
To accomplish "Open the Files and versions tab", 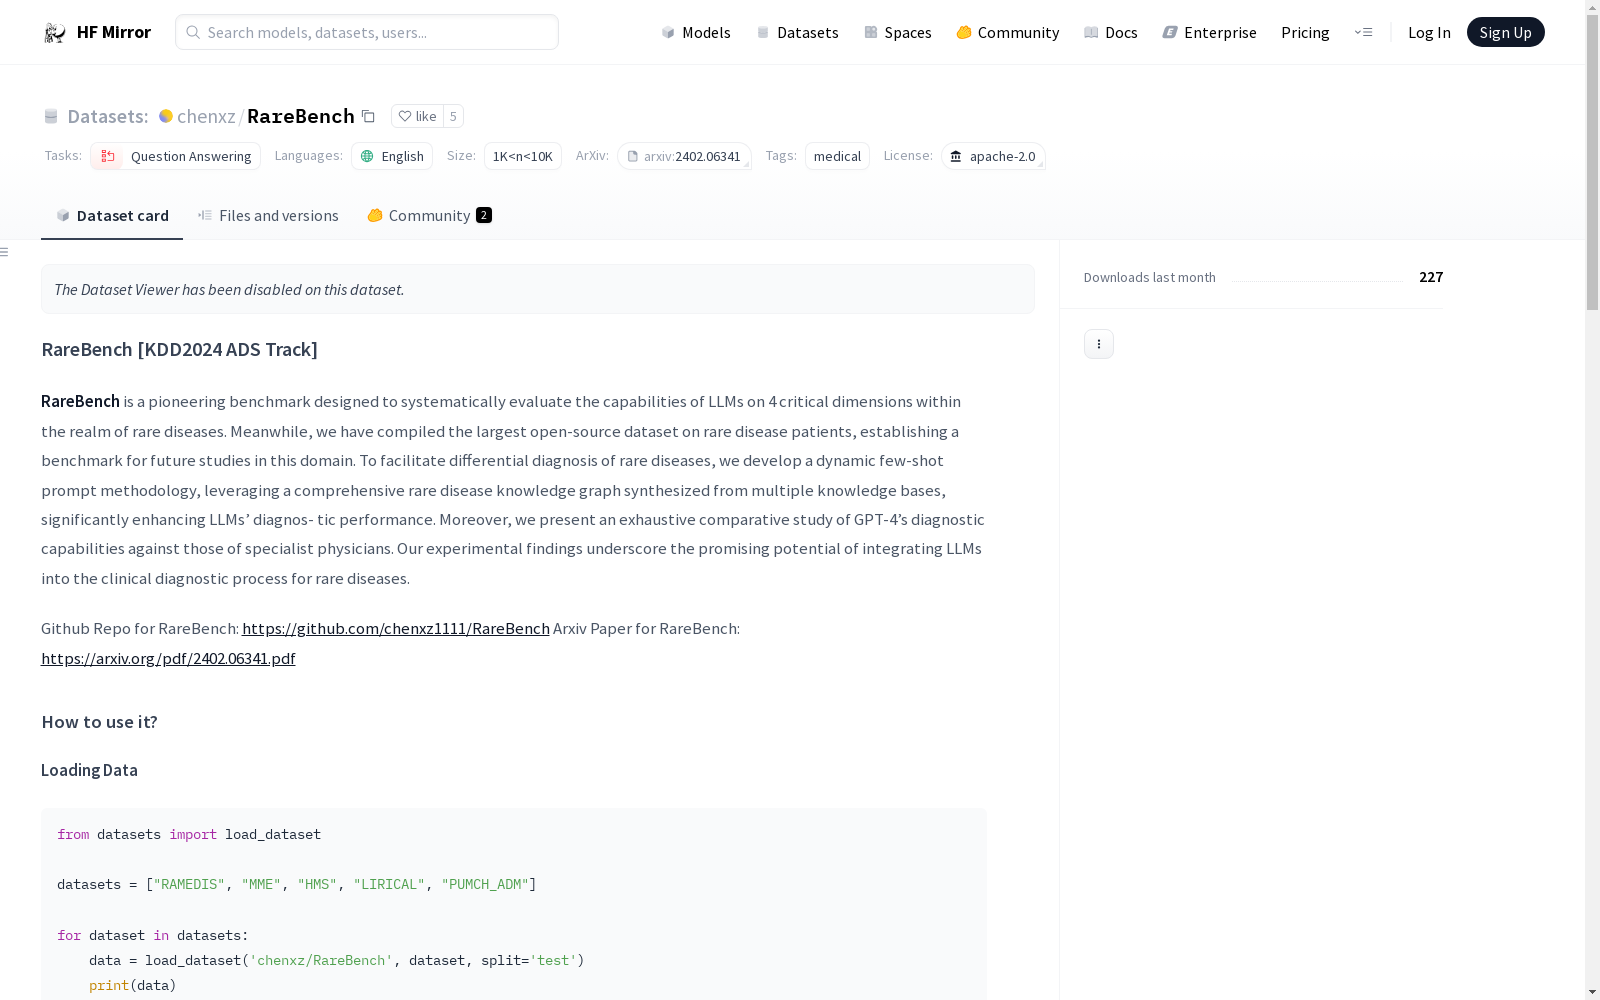I will 268,216.
